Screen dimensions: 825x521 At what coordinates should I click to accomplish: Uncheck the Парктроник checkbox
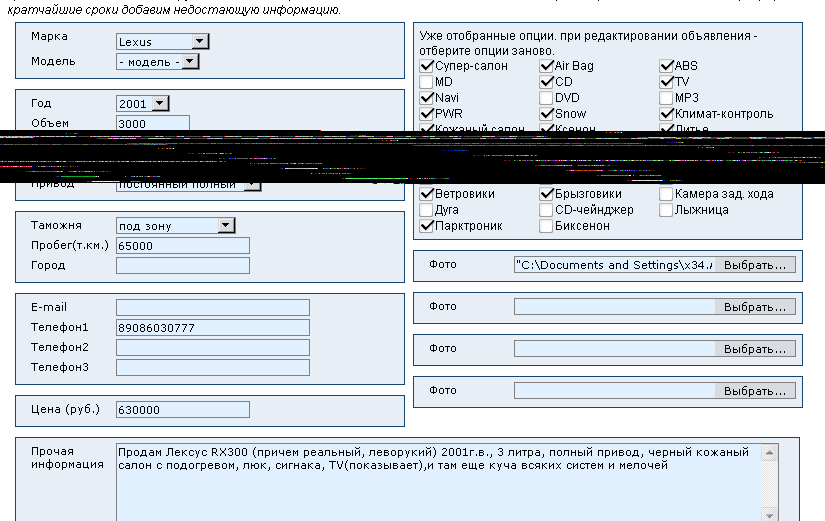(427, 226)
